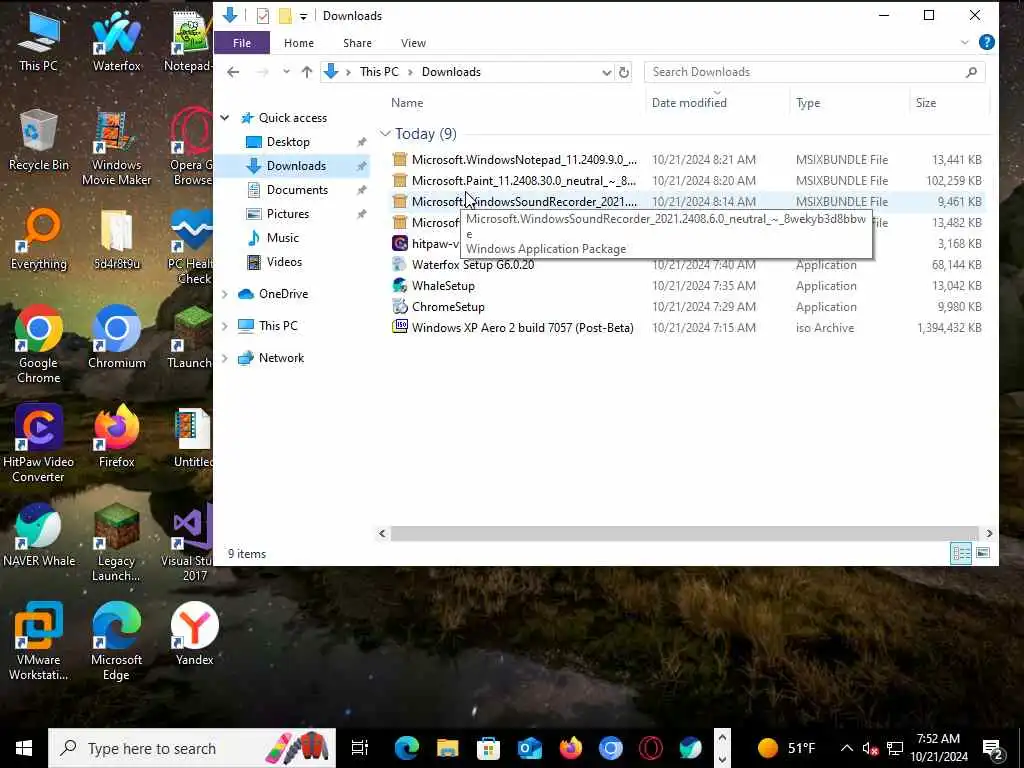Click New Folder icon in quick access toolbar
Screen dimensions: 1024x768
pos(285,16)
